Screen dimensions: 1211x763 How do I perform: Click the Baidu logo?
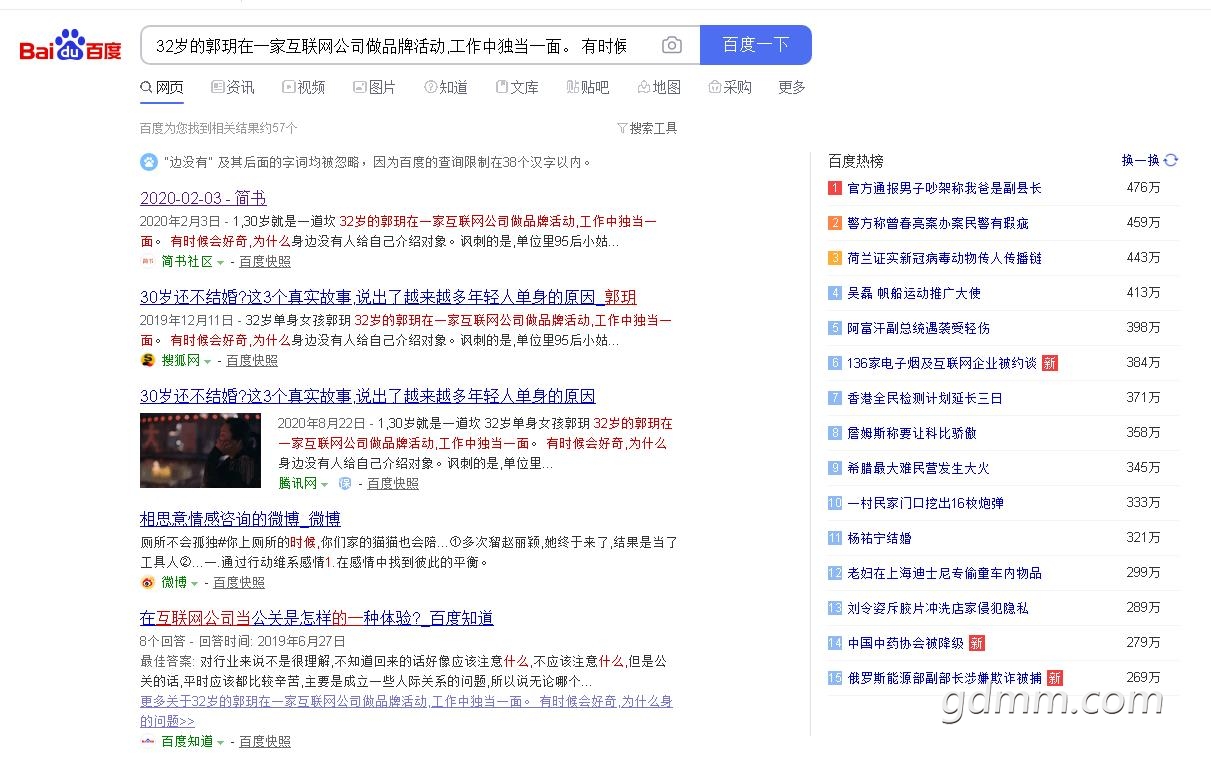(70, 46)
